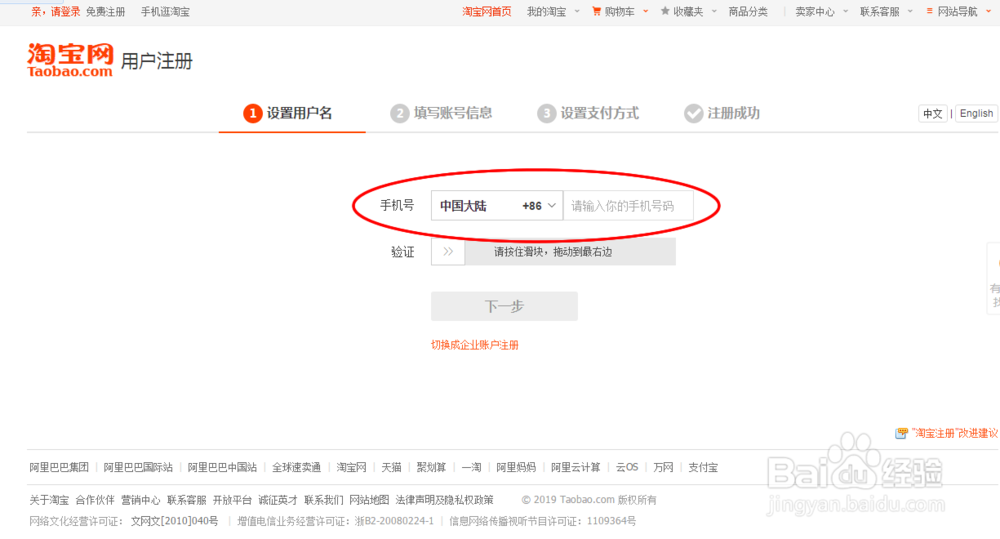Click 阿里妈妈 footer link

coord(516,468)
